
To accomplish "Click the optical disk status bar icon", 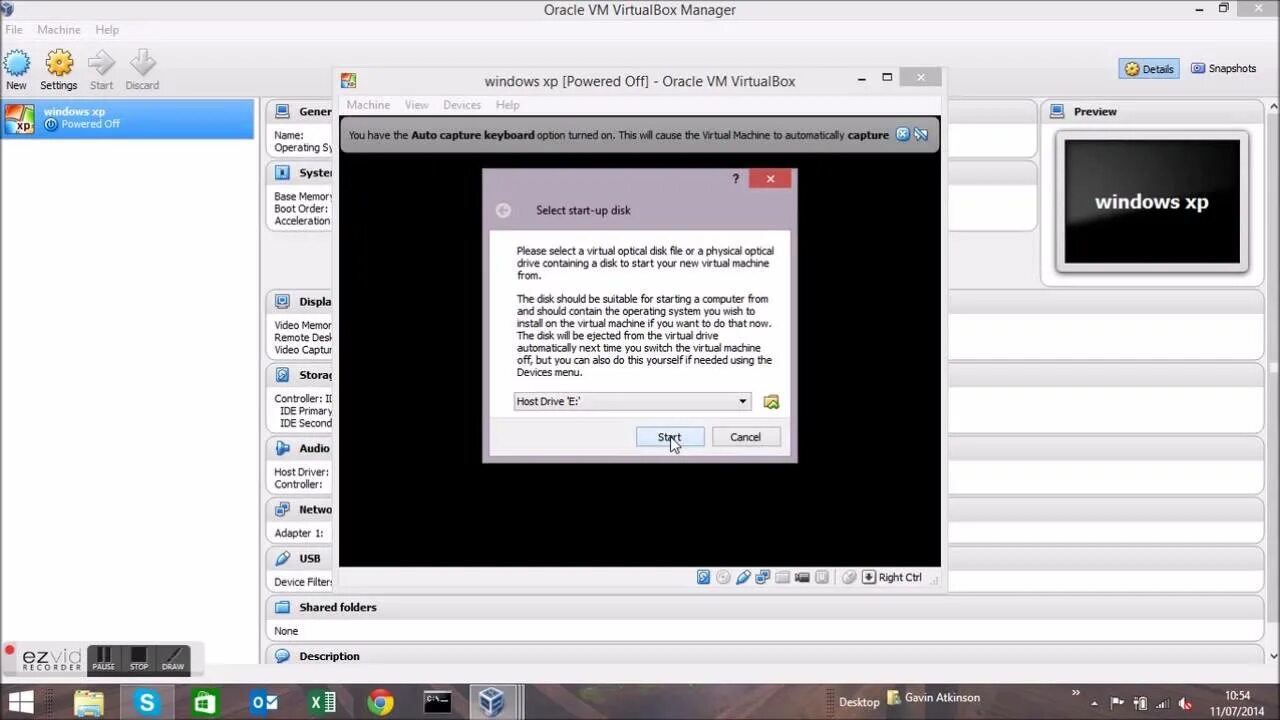I will (x=723, y=577).
